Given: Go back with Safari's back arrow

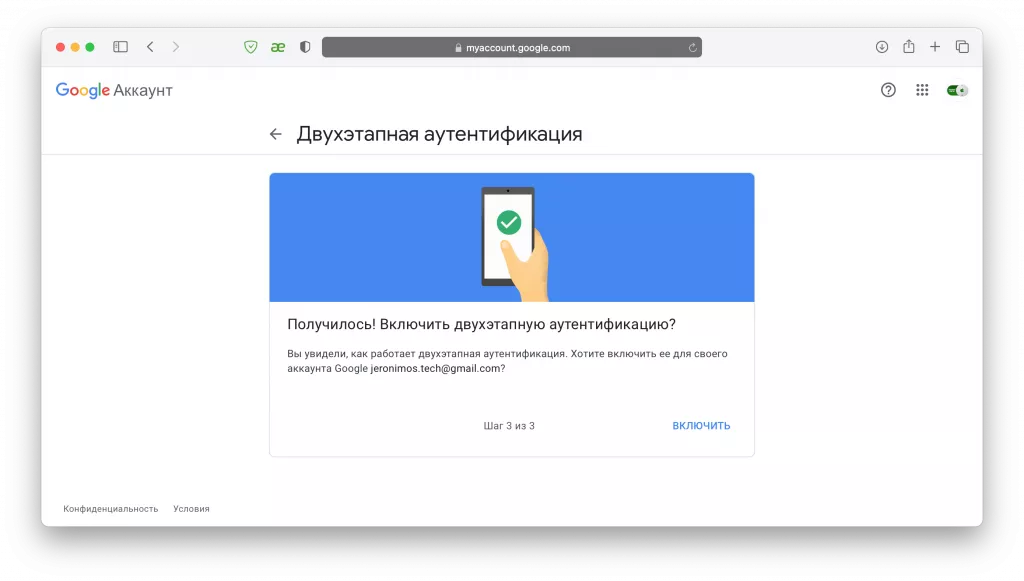Looking at the screenshot, I should coord(150,47).
